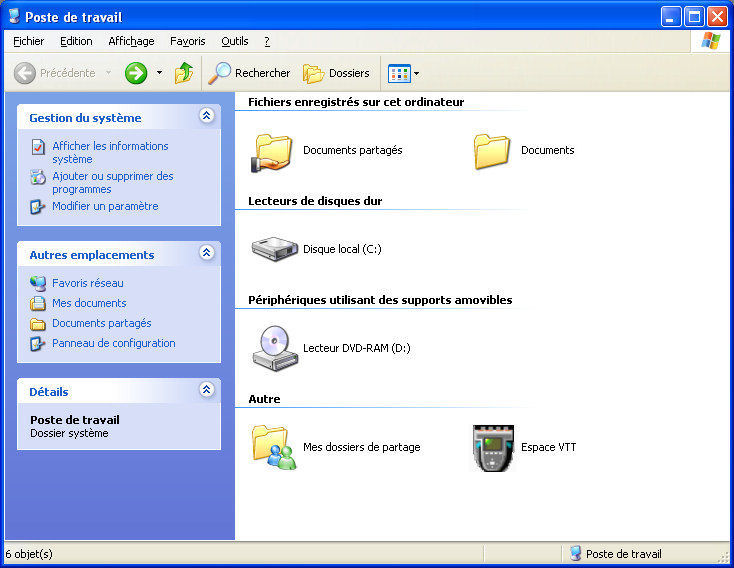Minimize the Poste de travail window
The height and width of the screenshot is (568, 734).
pyautogui.click(x=671, y=17)
